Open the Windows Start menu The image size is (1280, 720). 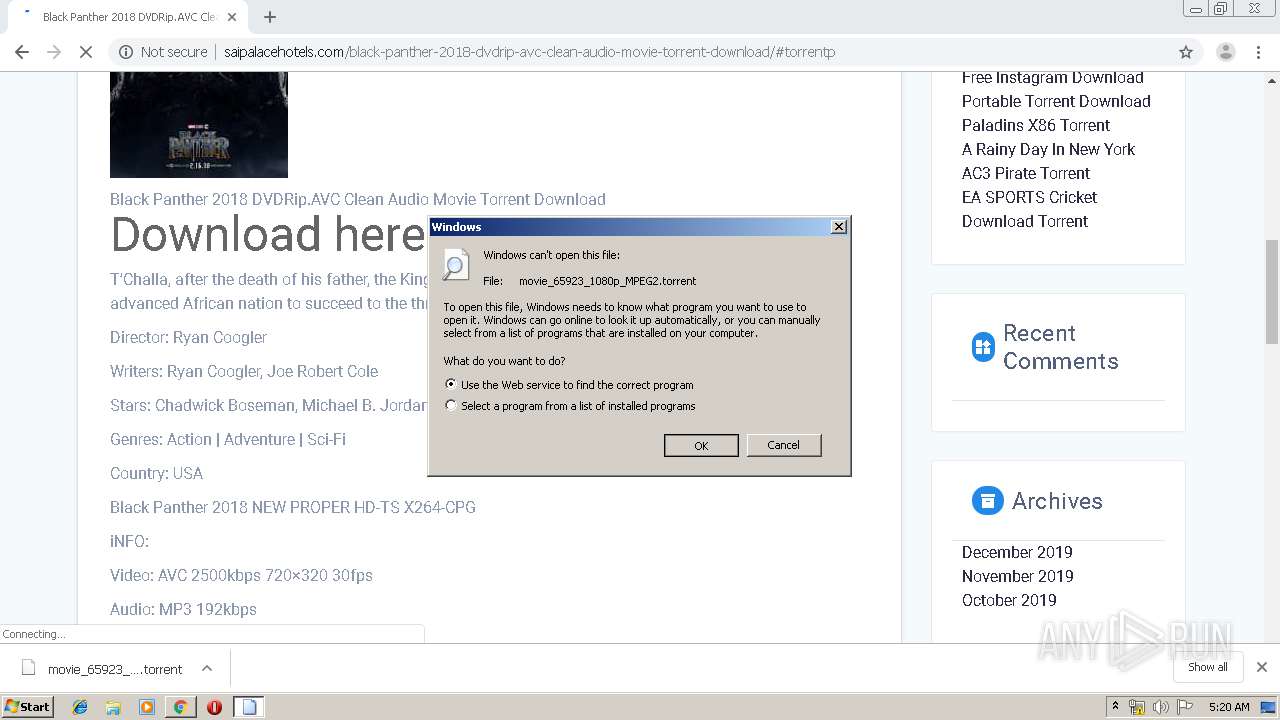28,706
